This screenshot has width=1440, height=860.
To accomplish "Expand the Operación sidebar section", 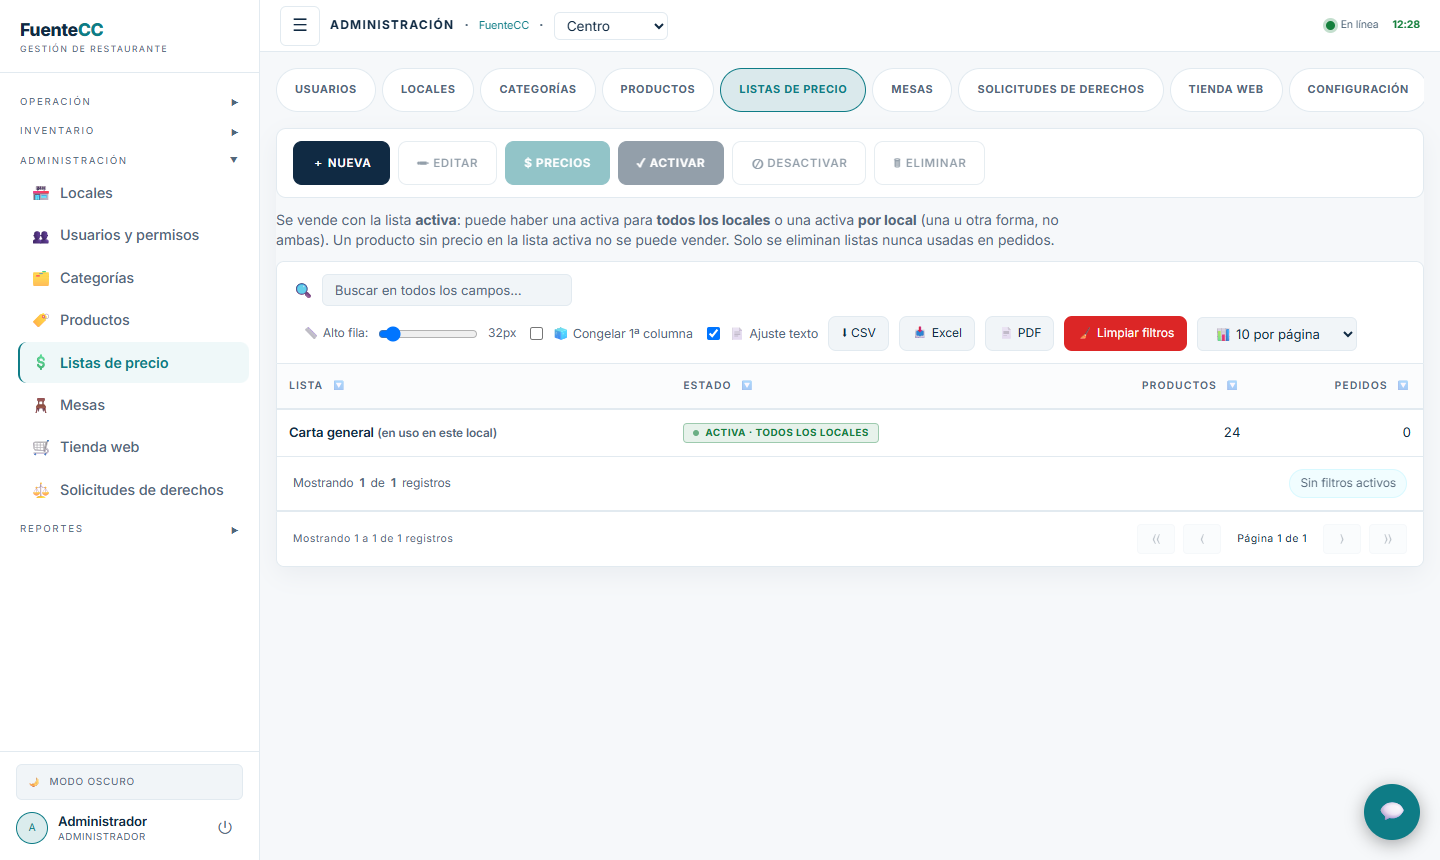I will tap(129, 102).
